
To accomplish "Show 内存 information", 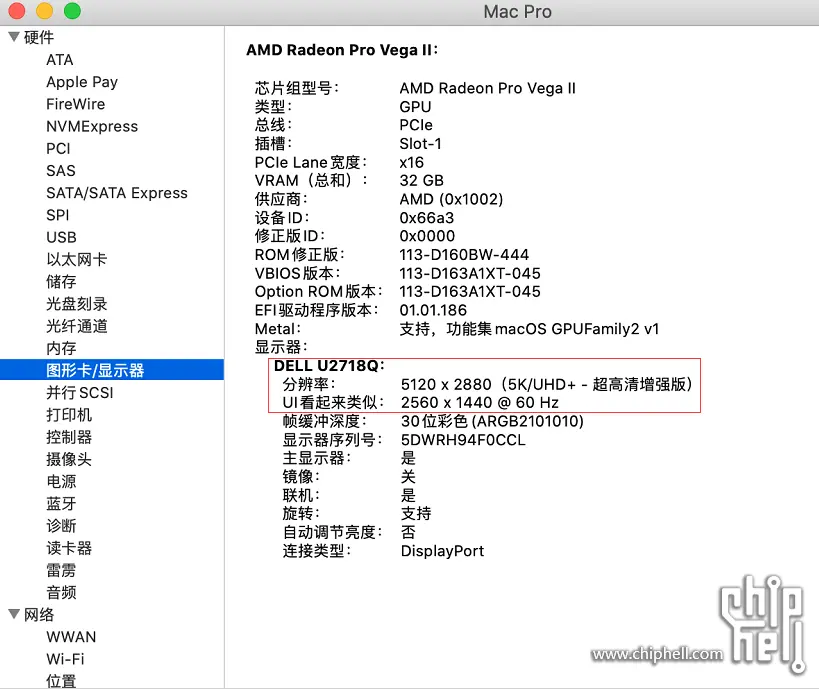I will [61, 348].
